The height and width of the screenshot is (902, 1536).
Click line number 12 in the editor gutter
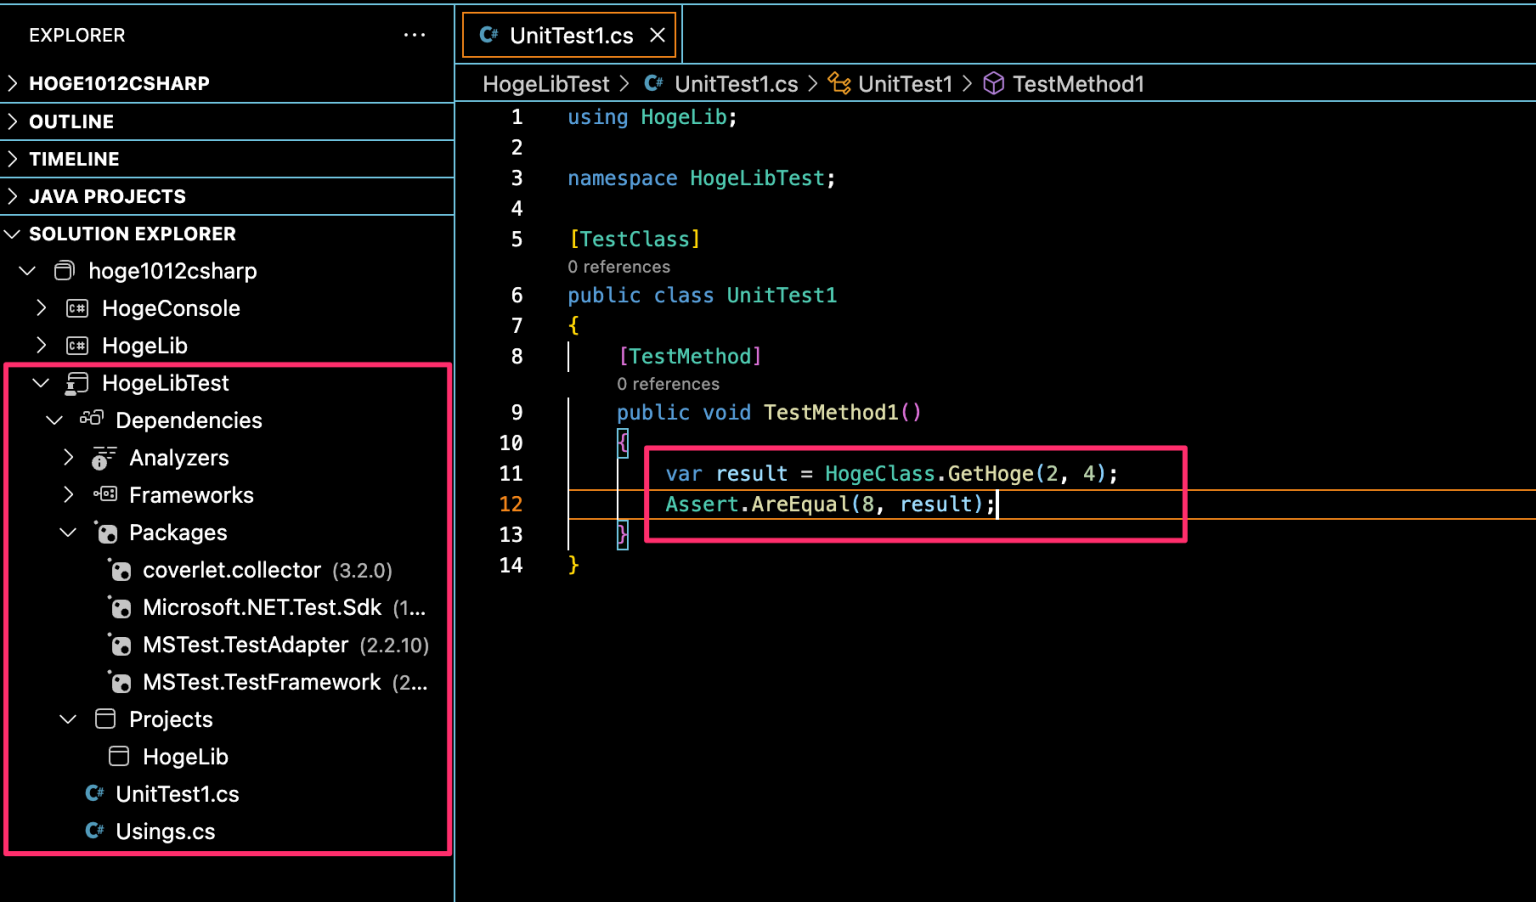[x=511, y=504]
